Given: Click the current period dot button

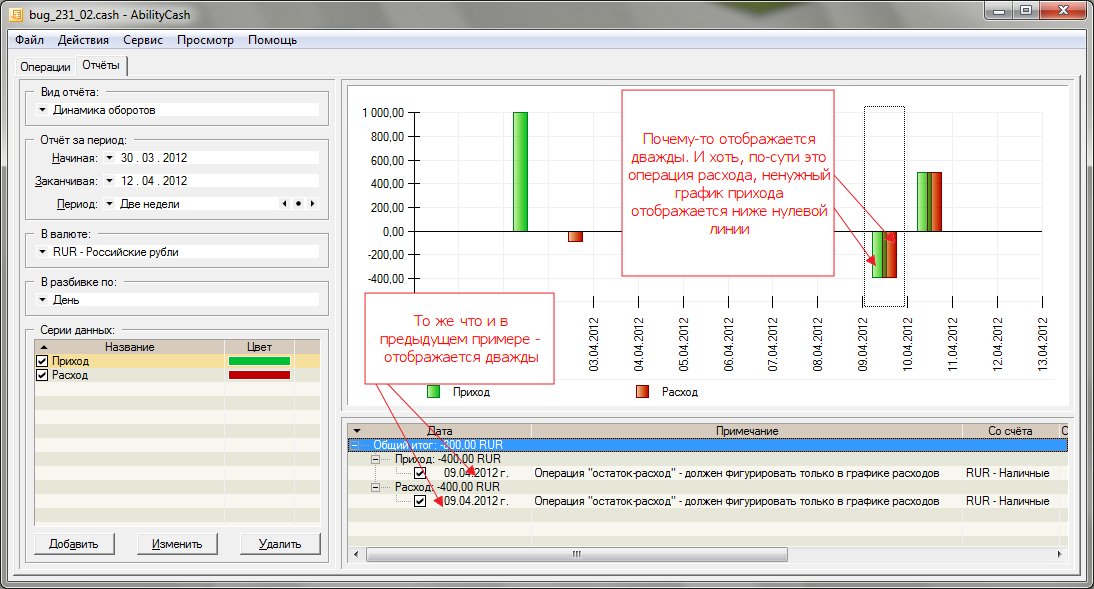Looking at the screenshot, I should (x=298, y=204).
